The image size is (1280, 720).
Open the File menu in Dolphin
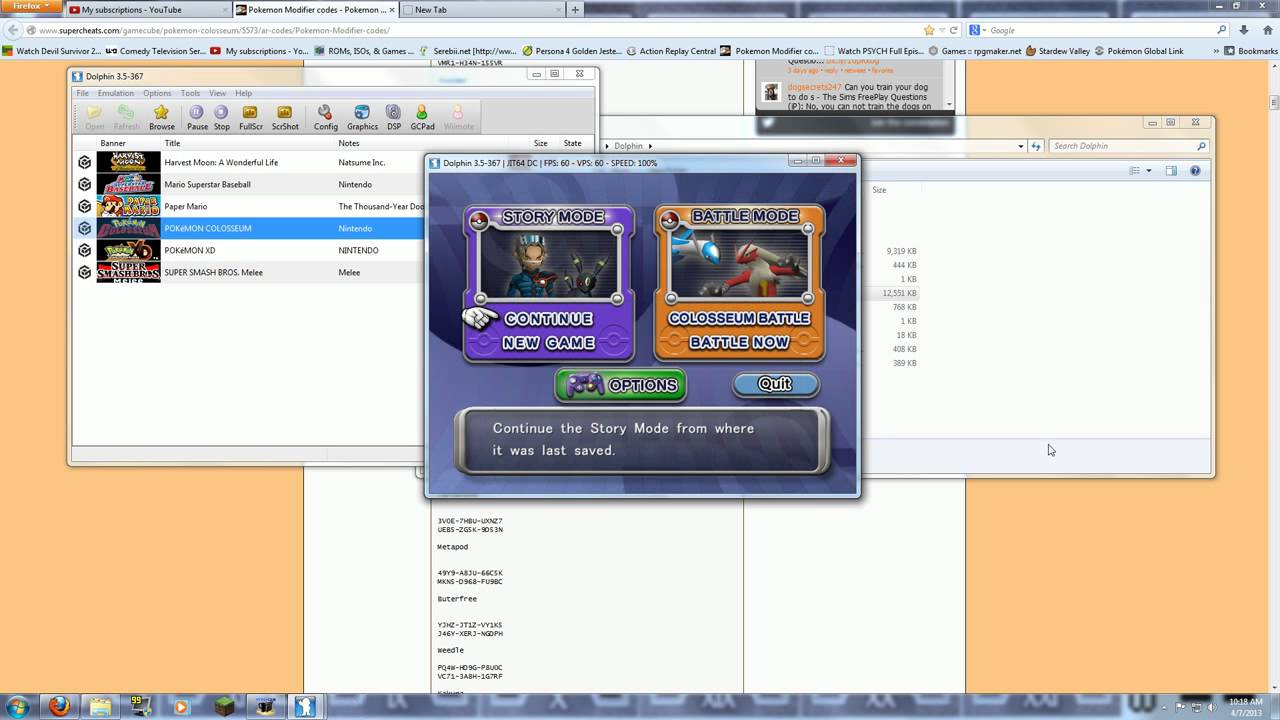point(83,93)
